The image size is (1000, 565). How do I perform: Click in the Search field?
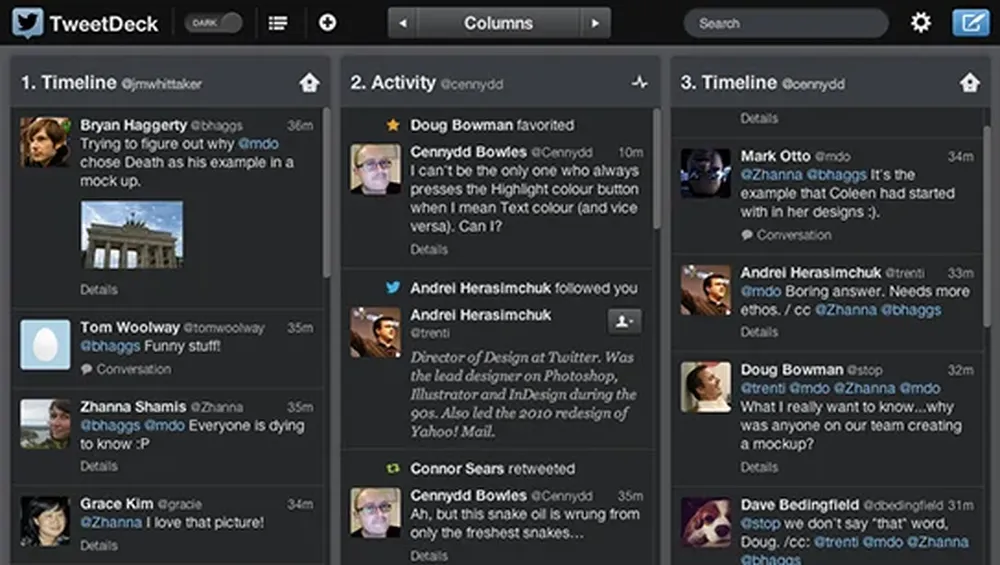coord(785,23)
